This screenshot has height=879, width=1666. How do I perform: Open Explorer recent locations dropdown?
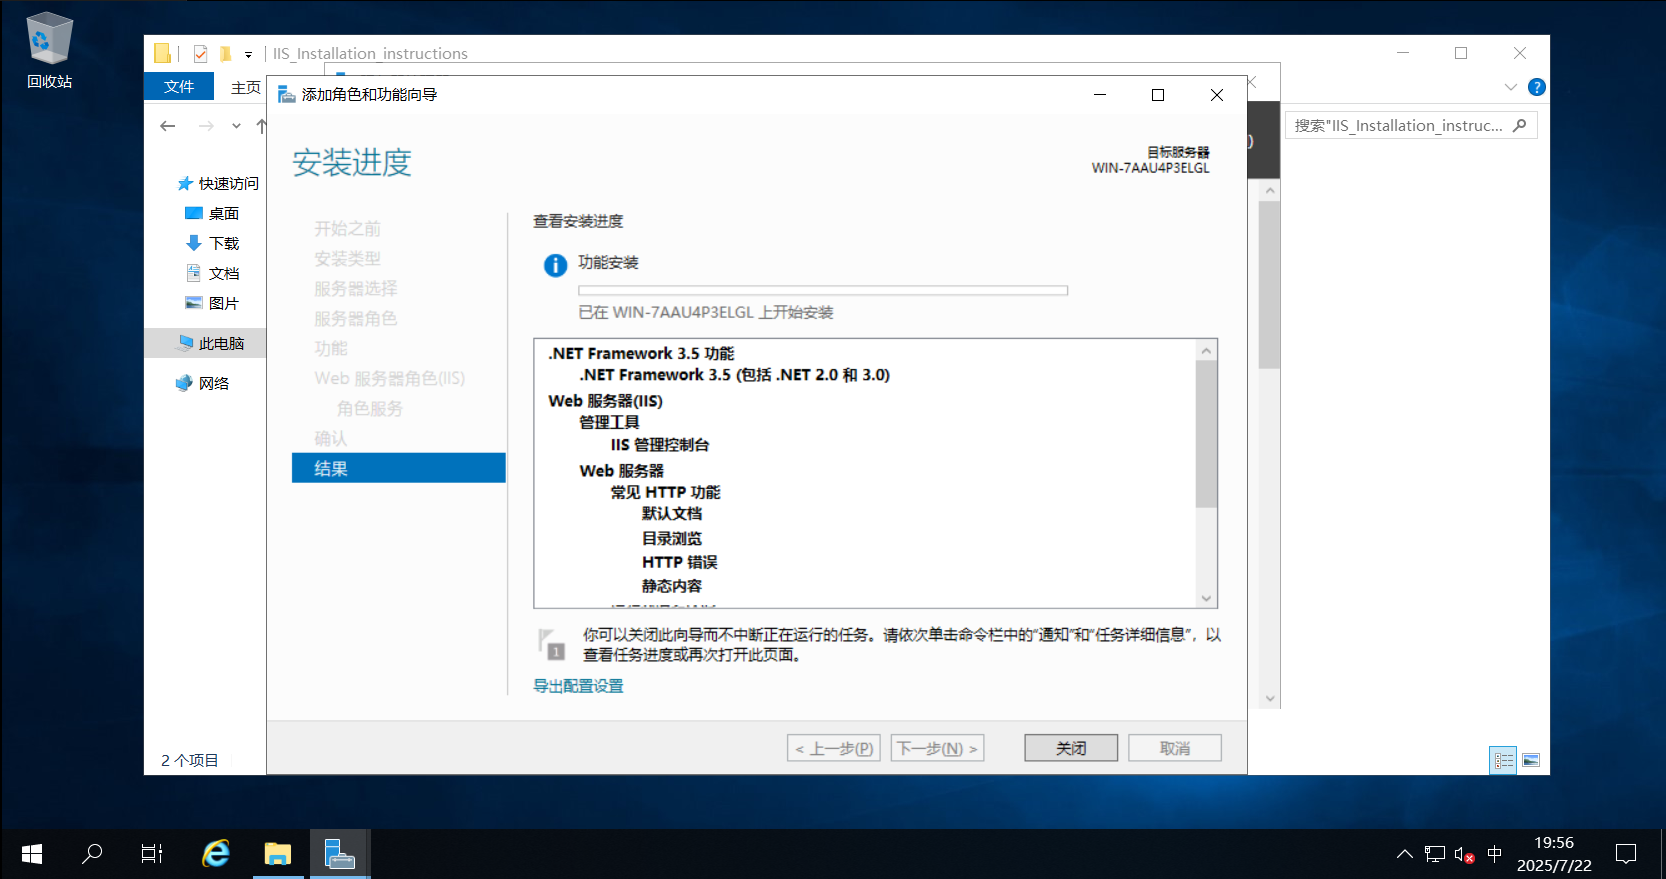click(x=236, y=126)
